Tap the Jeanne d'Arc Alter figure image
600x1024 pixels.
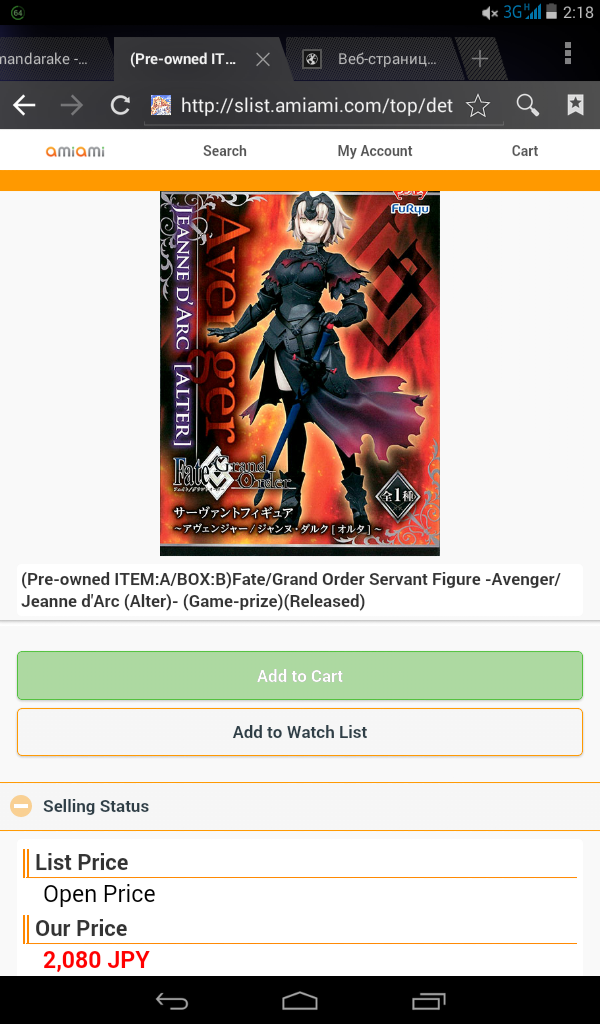(300, 373)
